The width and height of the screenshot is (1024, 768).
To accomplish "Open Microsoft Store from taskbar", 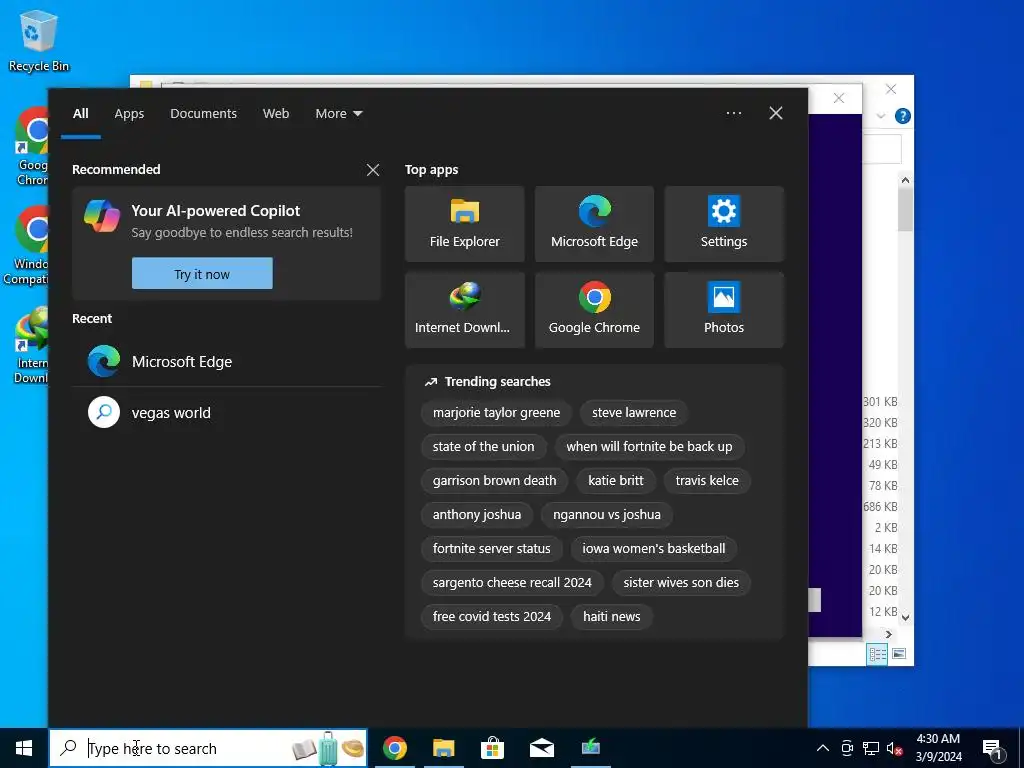I will point(492,748).
